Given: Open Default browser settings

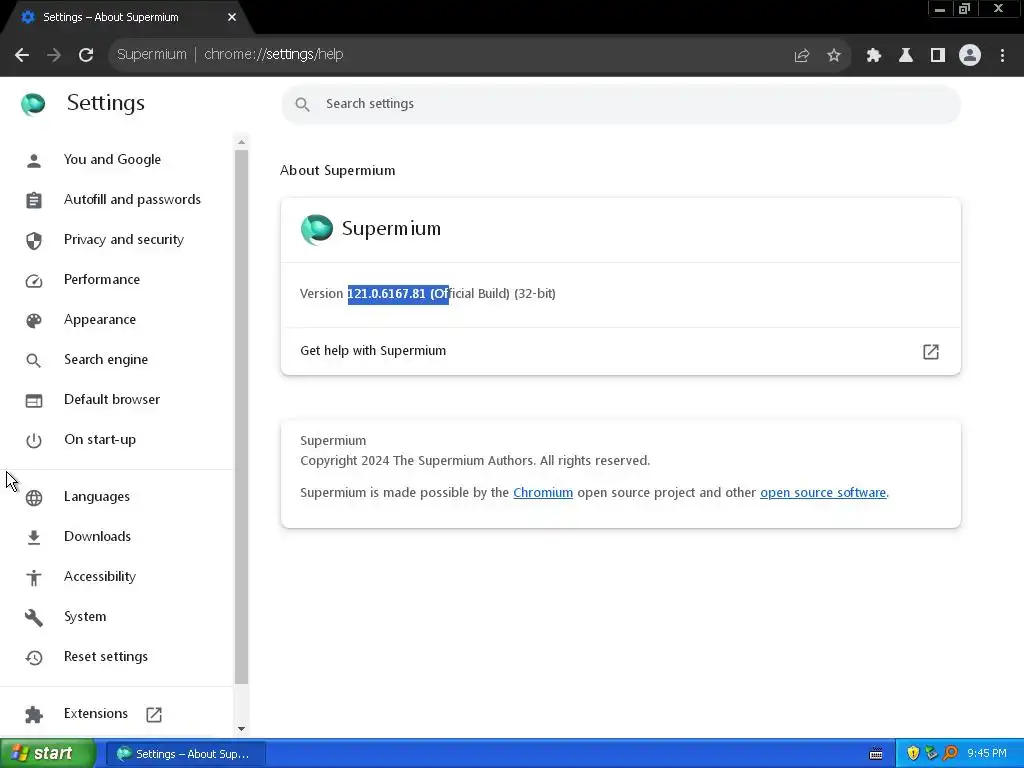Looking at the screenshot, I should (112, 399).
